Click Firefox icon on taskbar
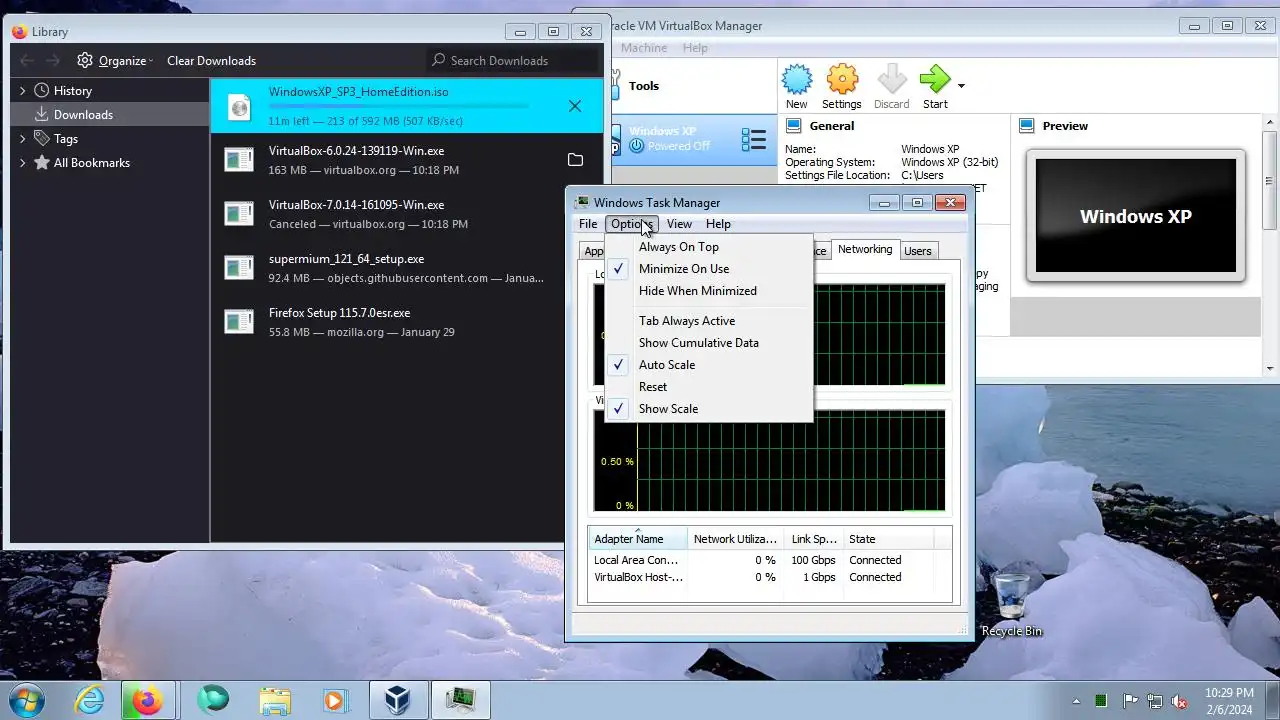The height and width of the screenshot is (720, 1280). click(148, 700)
